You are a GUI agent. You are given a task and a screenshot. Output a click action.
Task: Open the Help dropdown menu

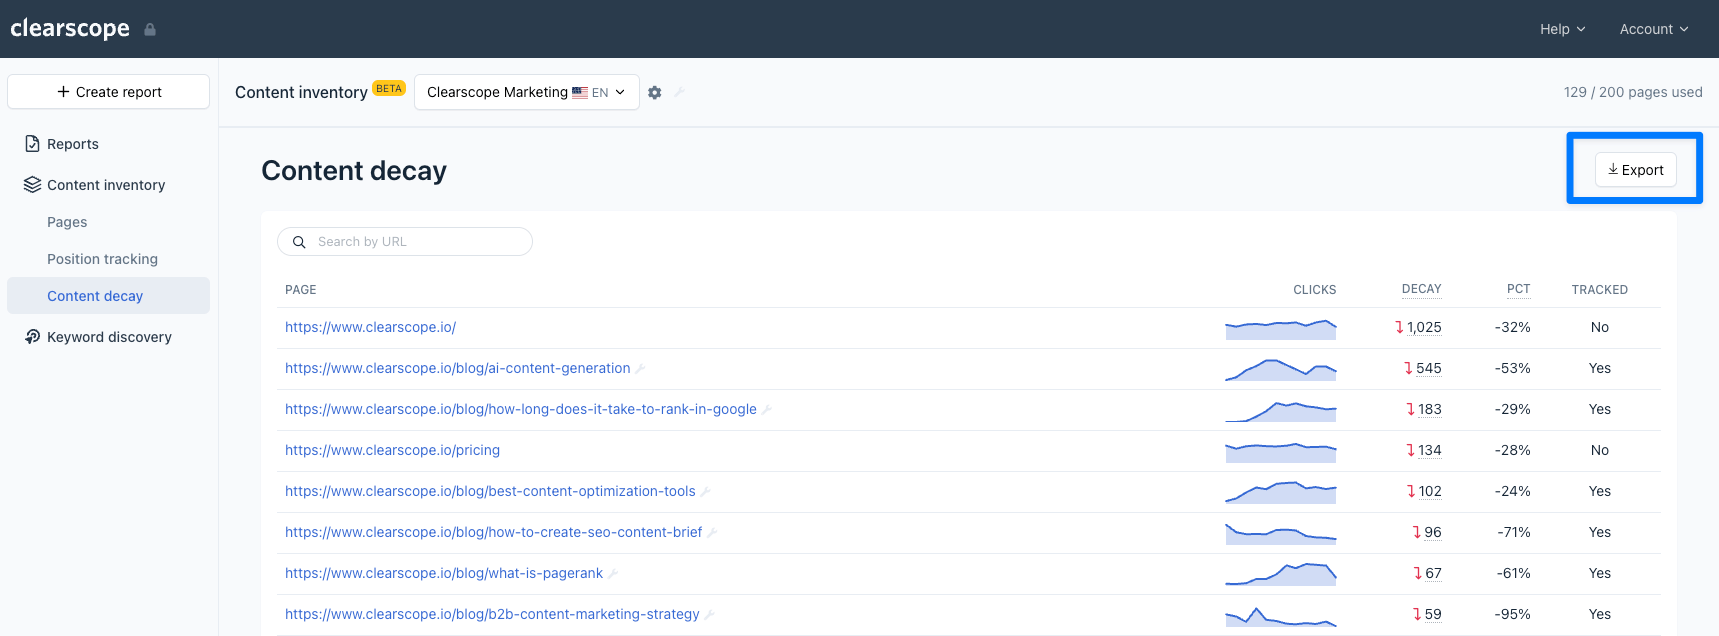[x=1562, y=29]
